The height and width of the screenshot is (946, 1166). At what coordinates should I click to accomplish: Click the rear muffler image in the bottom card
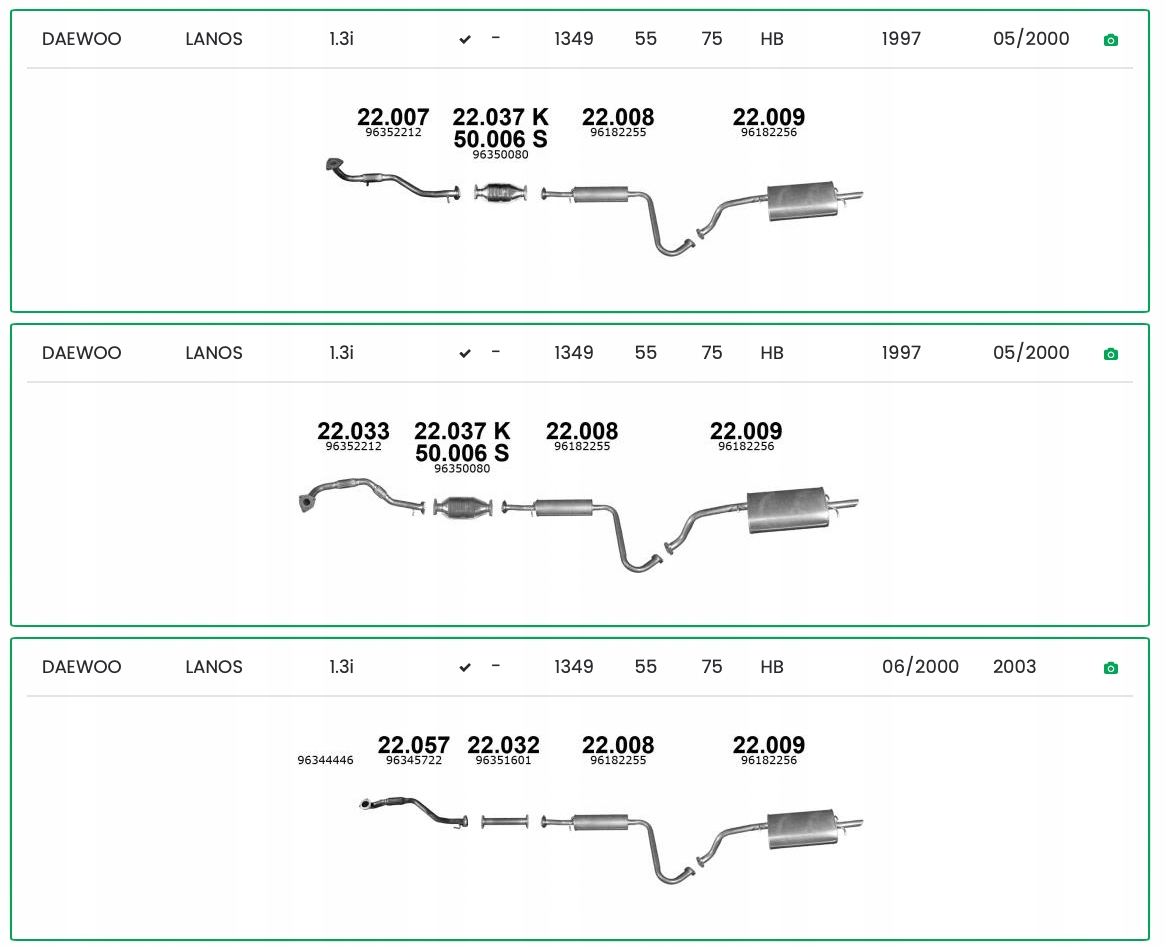(802, 828)
